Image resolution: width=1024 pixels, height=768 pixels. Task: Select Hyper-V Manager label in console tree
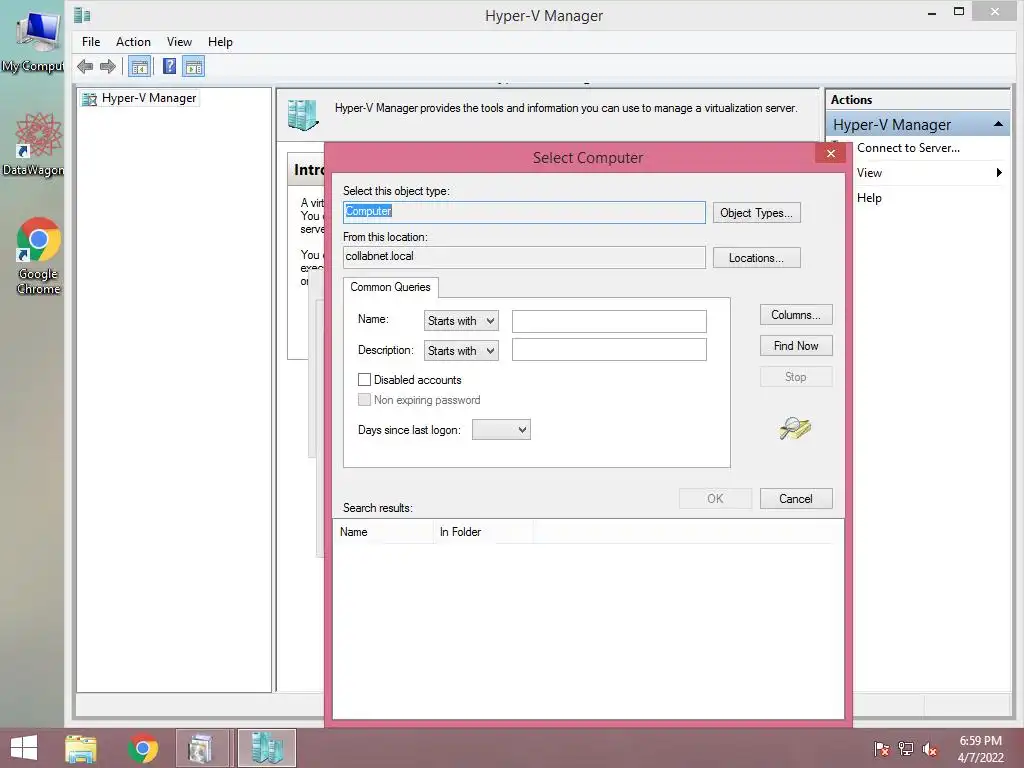(x=149, y=98)
